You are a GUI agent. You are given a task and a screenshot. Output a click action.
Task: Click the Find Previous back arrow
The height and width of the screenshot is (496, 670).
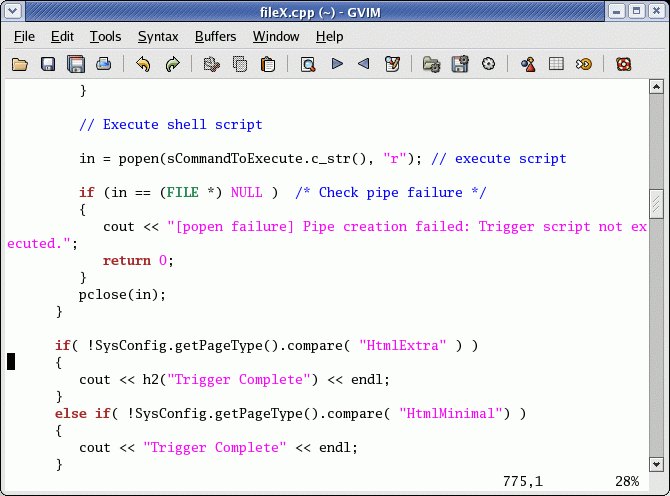[x=364, y=64]
